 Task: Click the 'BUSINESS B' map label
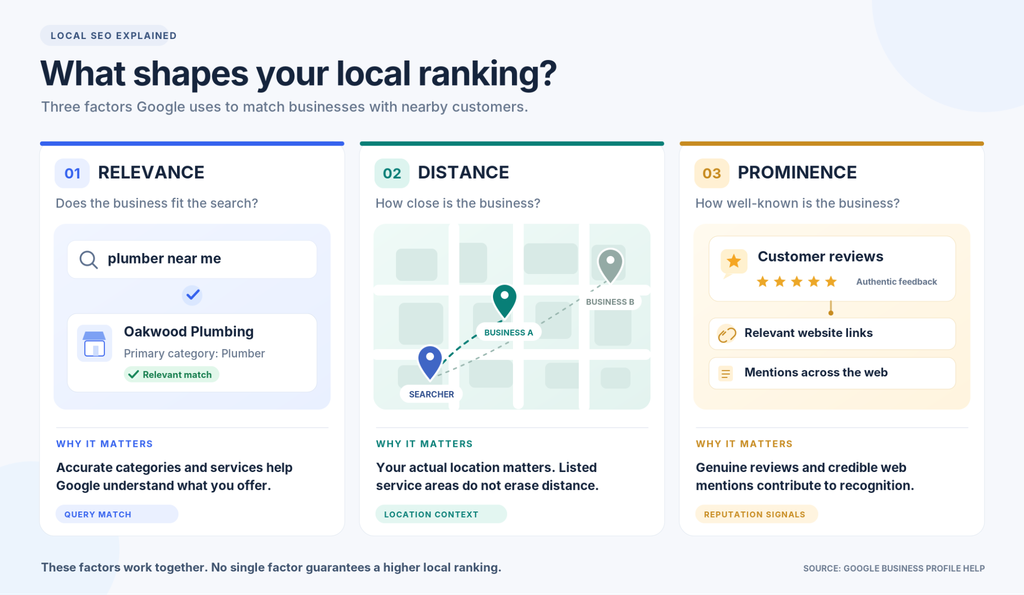click(x=610, y=302)
